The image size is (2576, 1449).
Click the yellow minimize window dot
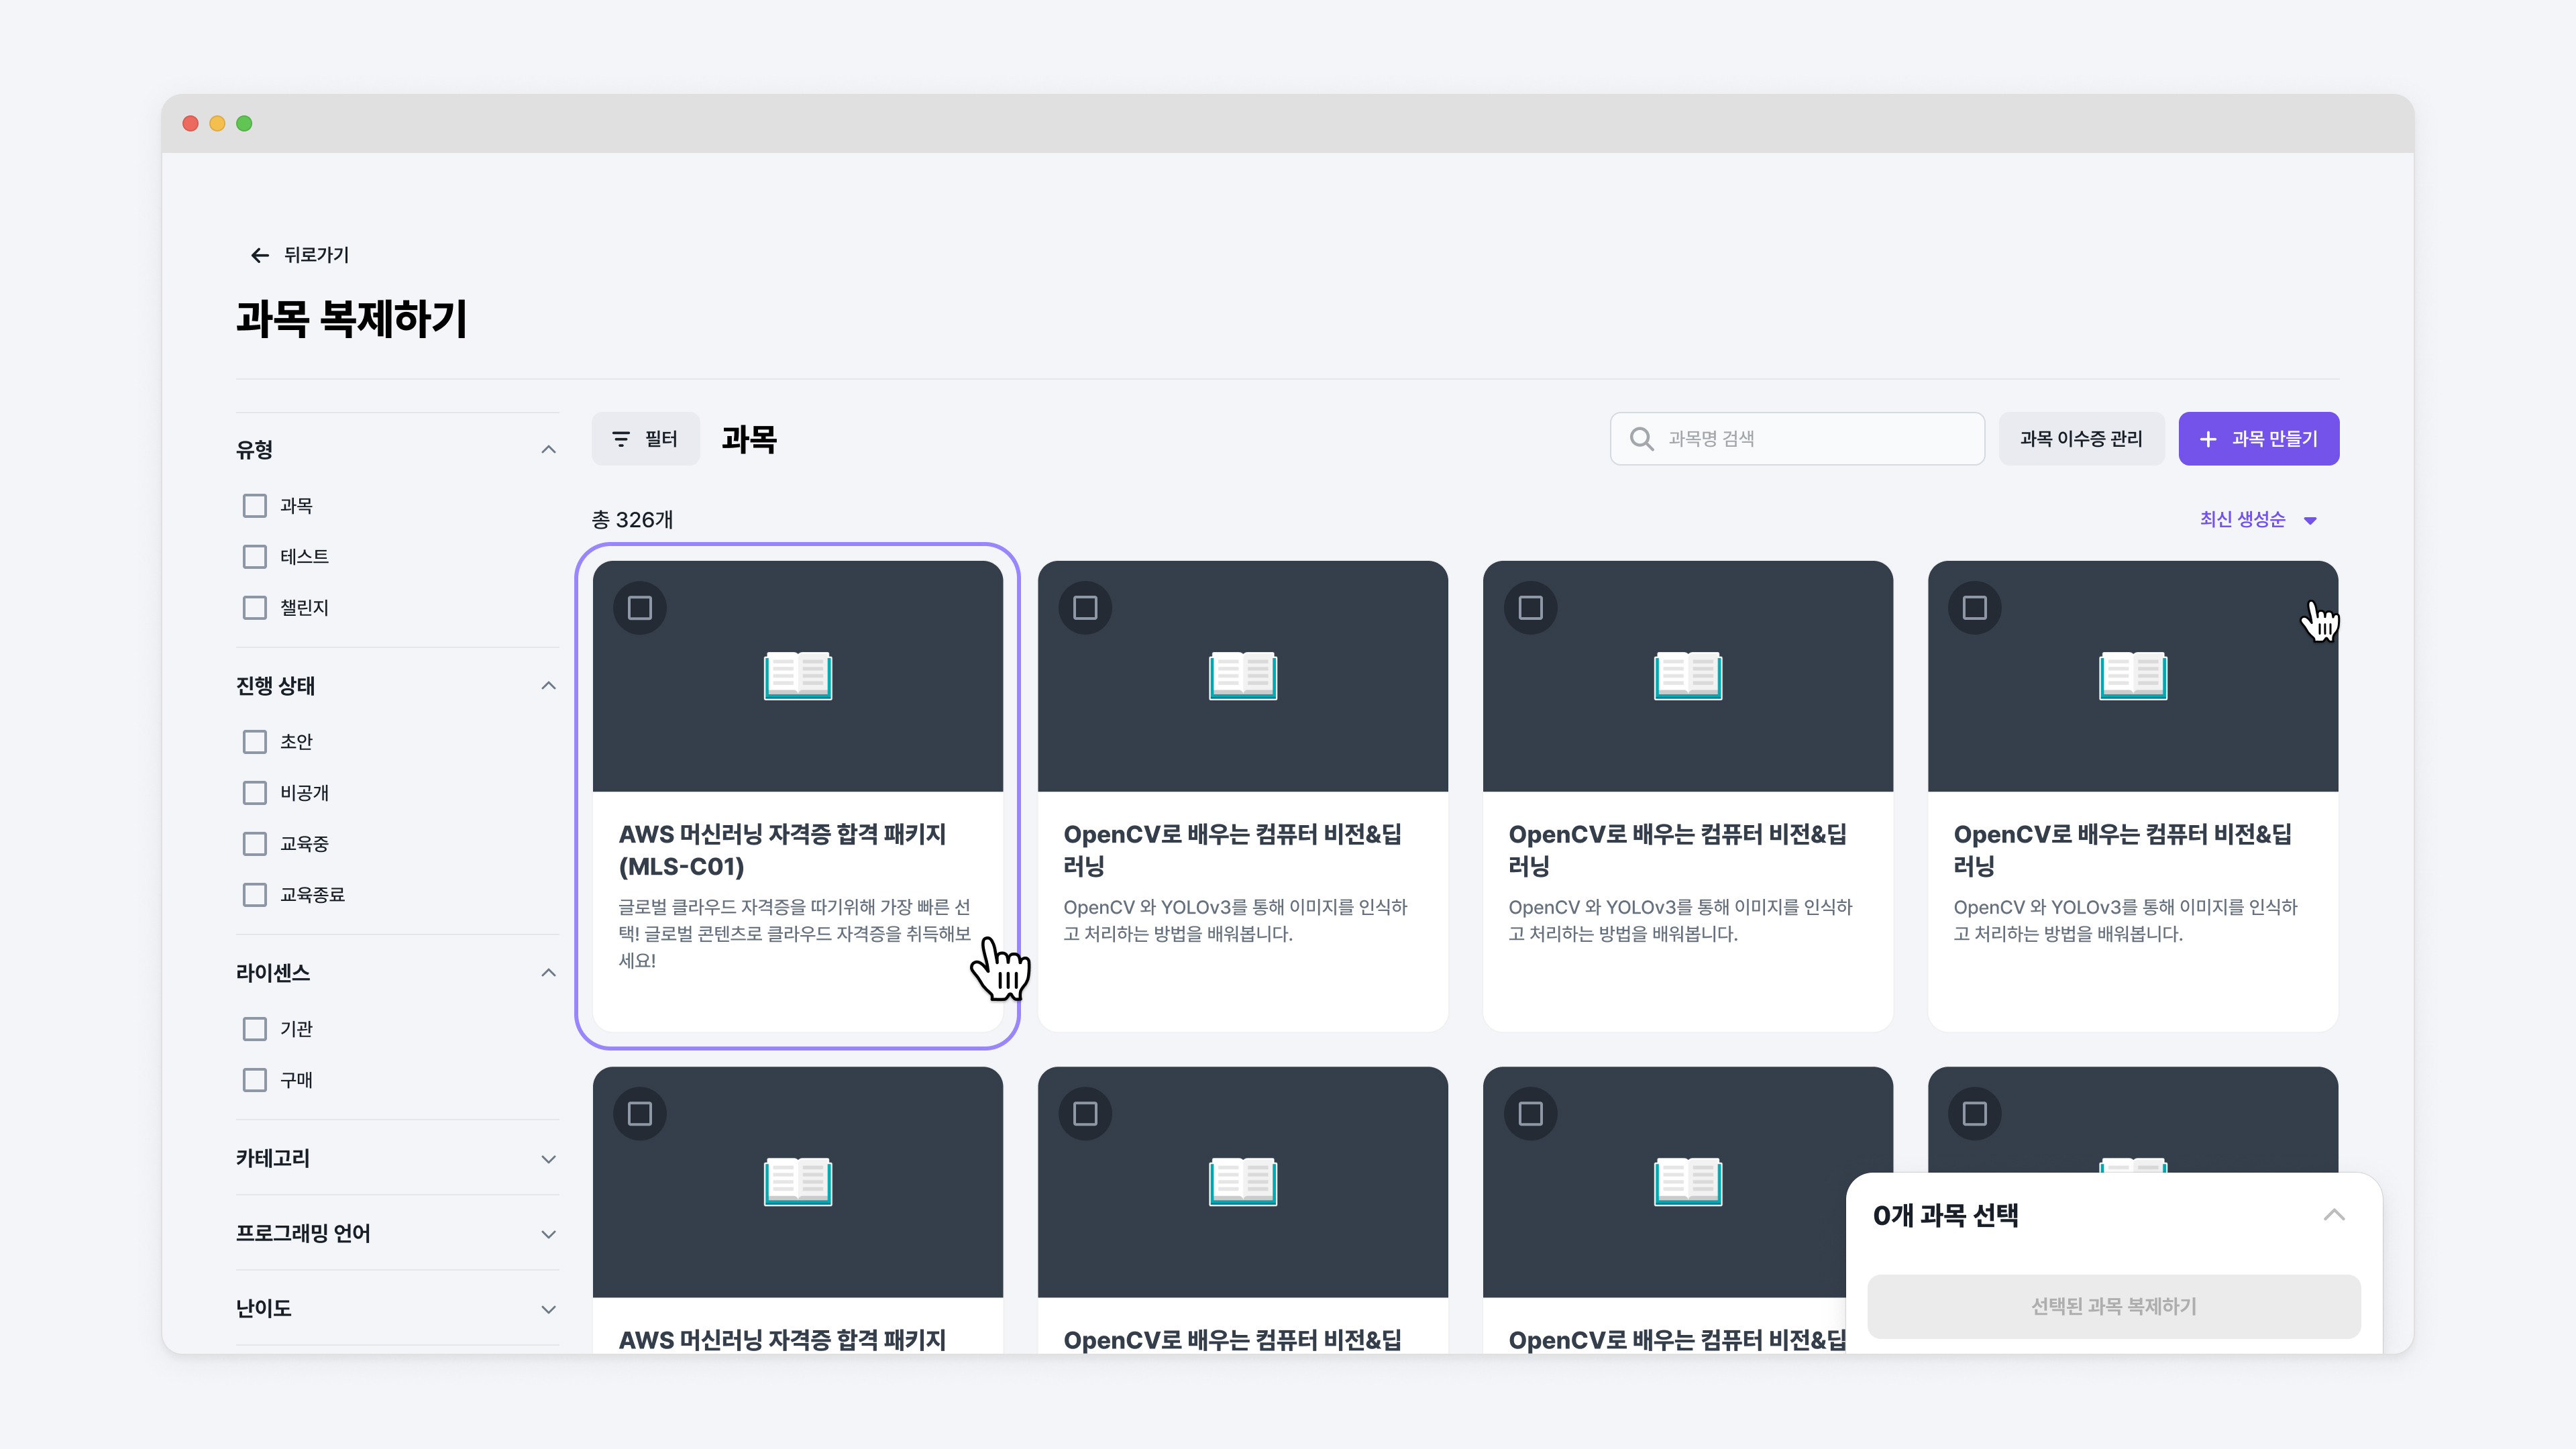pyautogui.click(x=217, y=124)
